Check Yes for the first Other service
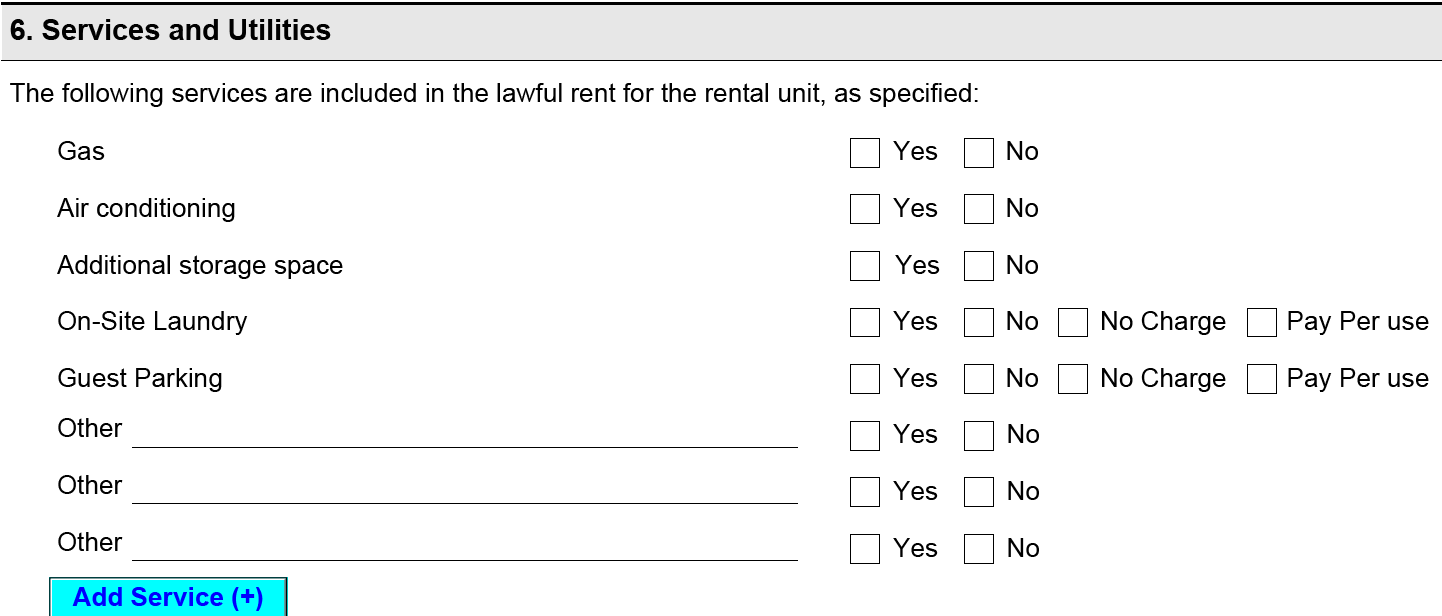Image resolution: width=1442 pixels, height=616 pixels. click(x=864, y=436)
